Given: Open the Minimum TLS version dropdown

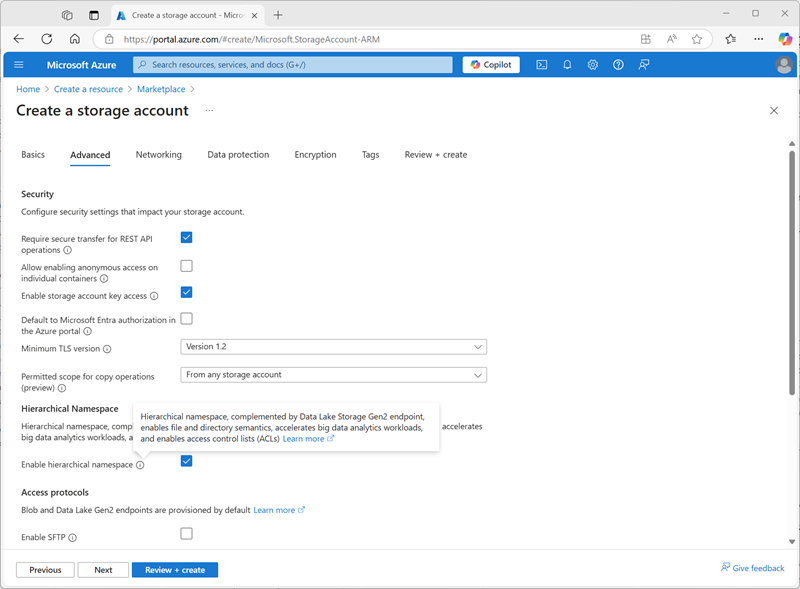Looking at the screenshot, I should (333, 347).
